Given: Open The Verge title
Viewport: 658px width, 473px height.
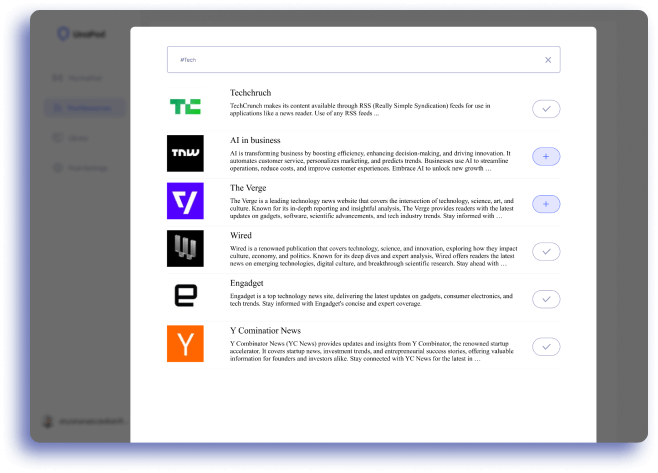Looking at the screenshot, I should point(248,188).
